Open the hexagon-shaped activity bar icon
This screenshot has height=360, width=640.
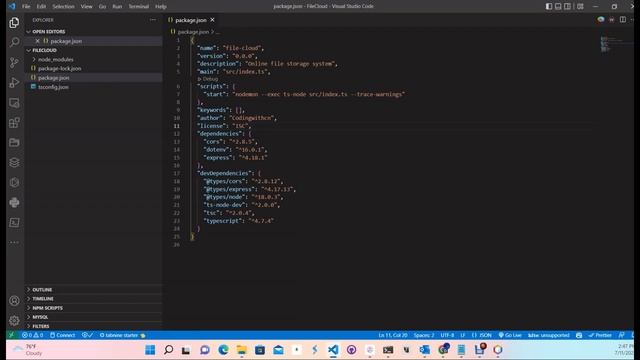click(14, 182)
